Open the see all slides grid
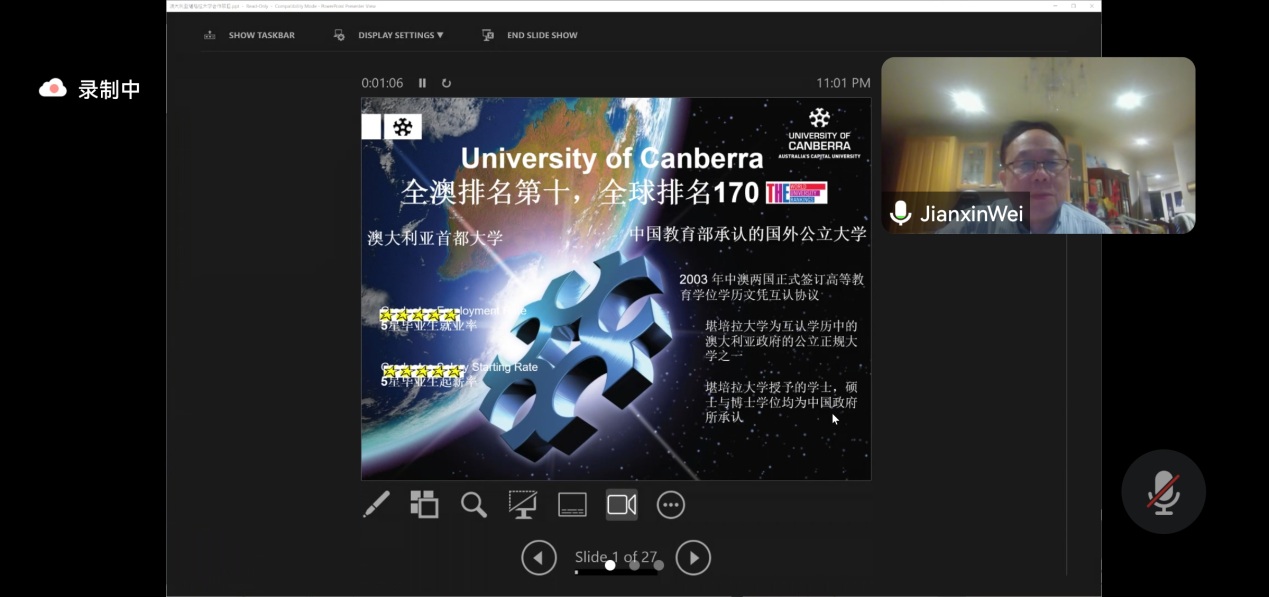Screen dimensions: 1269x597 coord(424,505)
